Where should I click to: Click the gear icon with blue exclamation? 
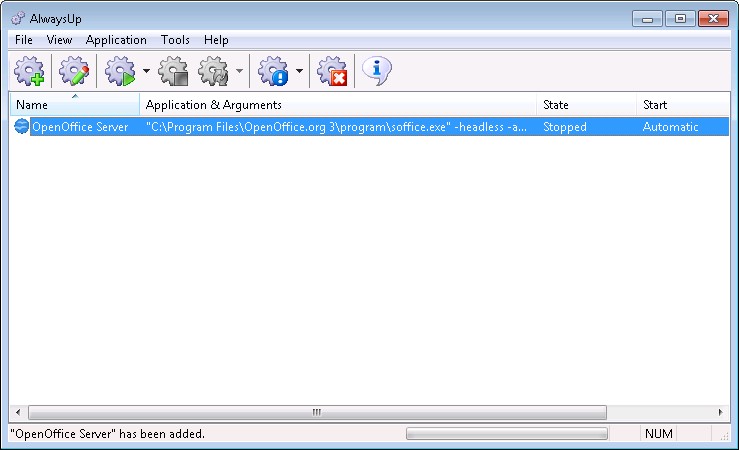click(x=273, y=71)
